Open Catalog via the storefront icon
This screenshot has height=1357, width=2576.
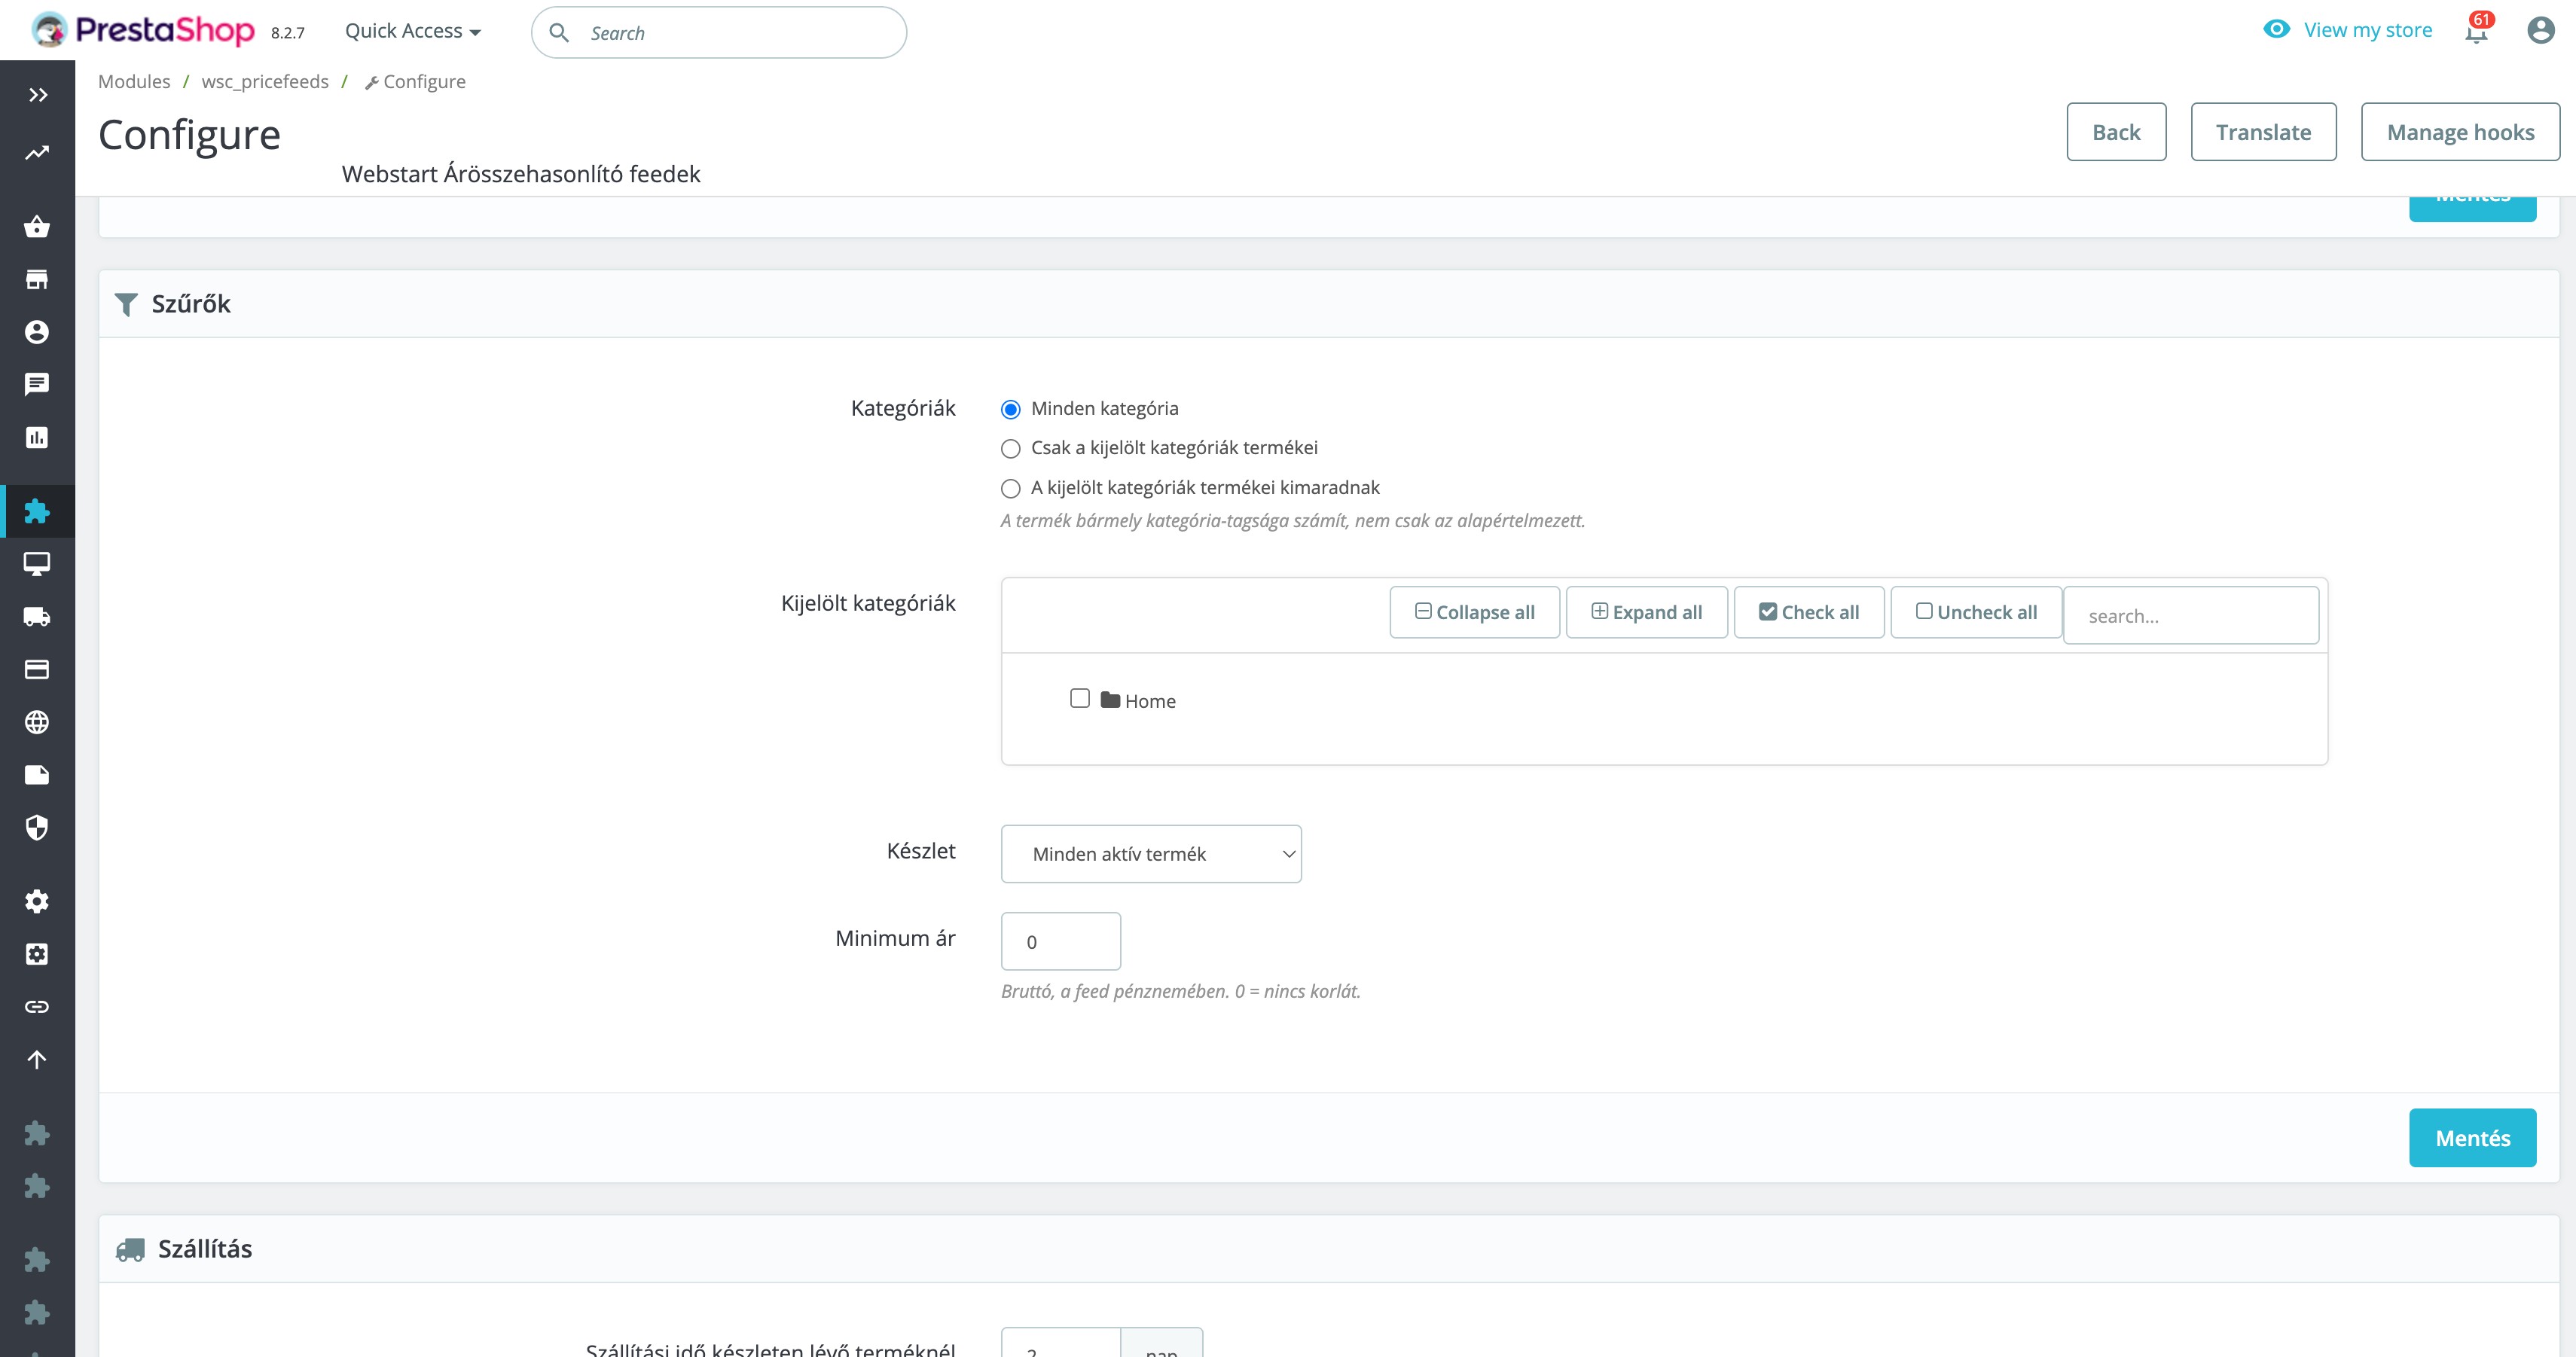point(37,279)
